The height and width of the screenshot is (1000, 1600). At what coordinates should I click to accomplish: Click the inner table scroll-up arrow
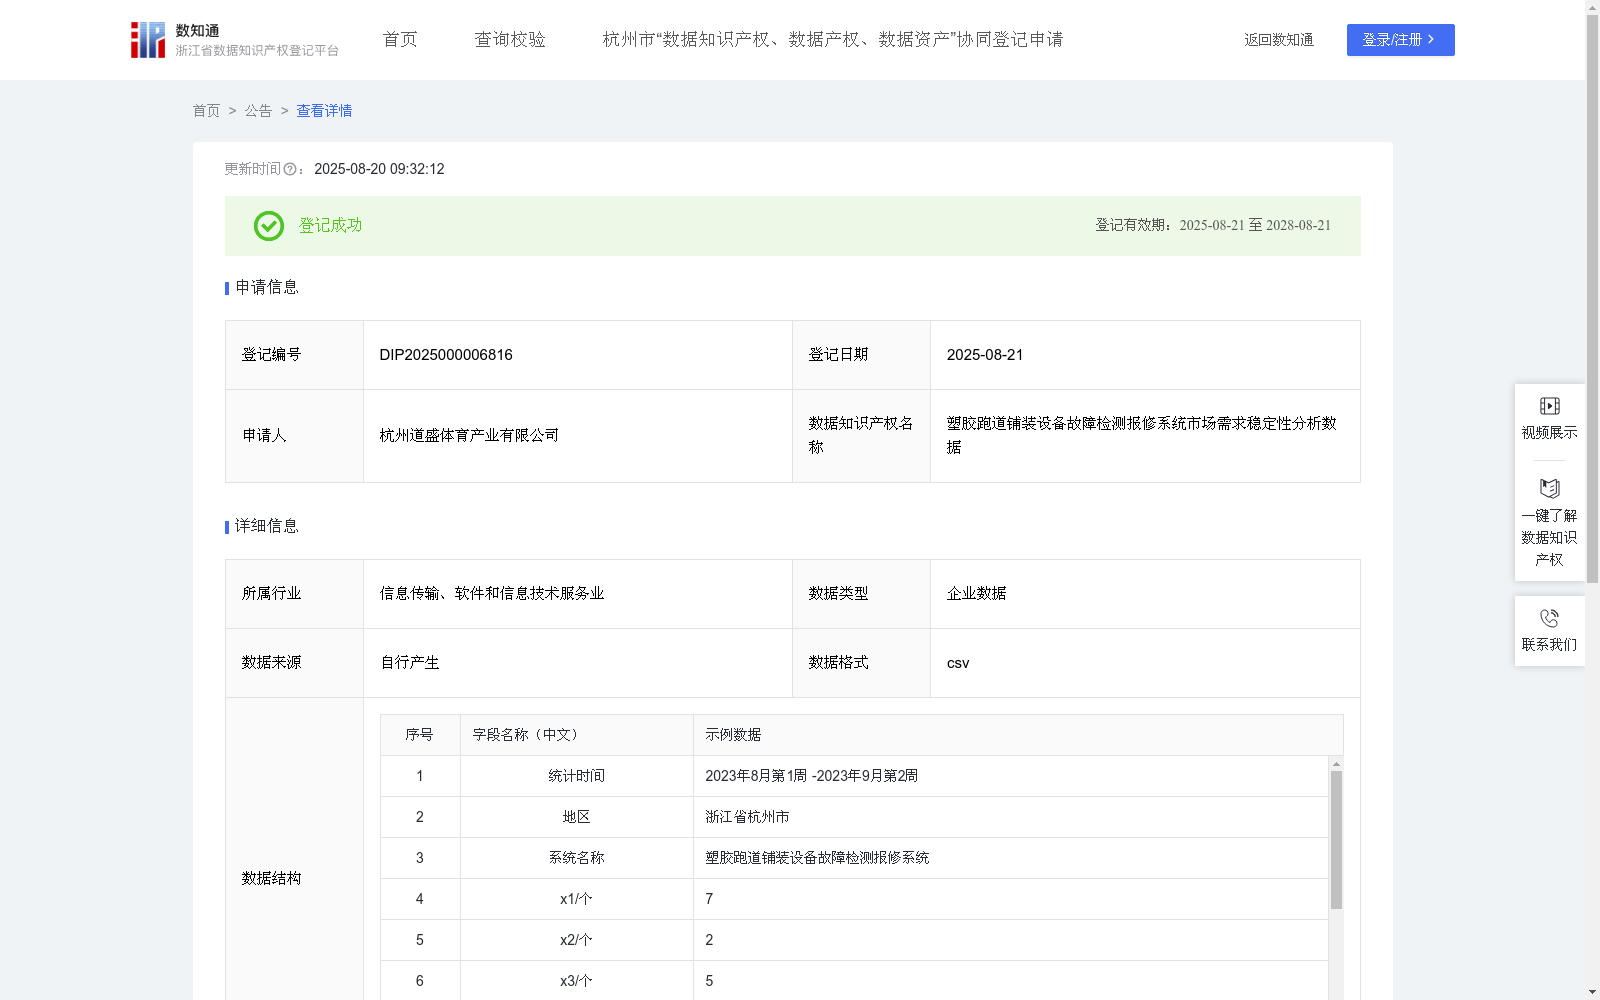[1336, 764]
